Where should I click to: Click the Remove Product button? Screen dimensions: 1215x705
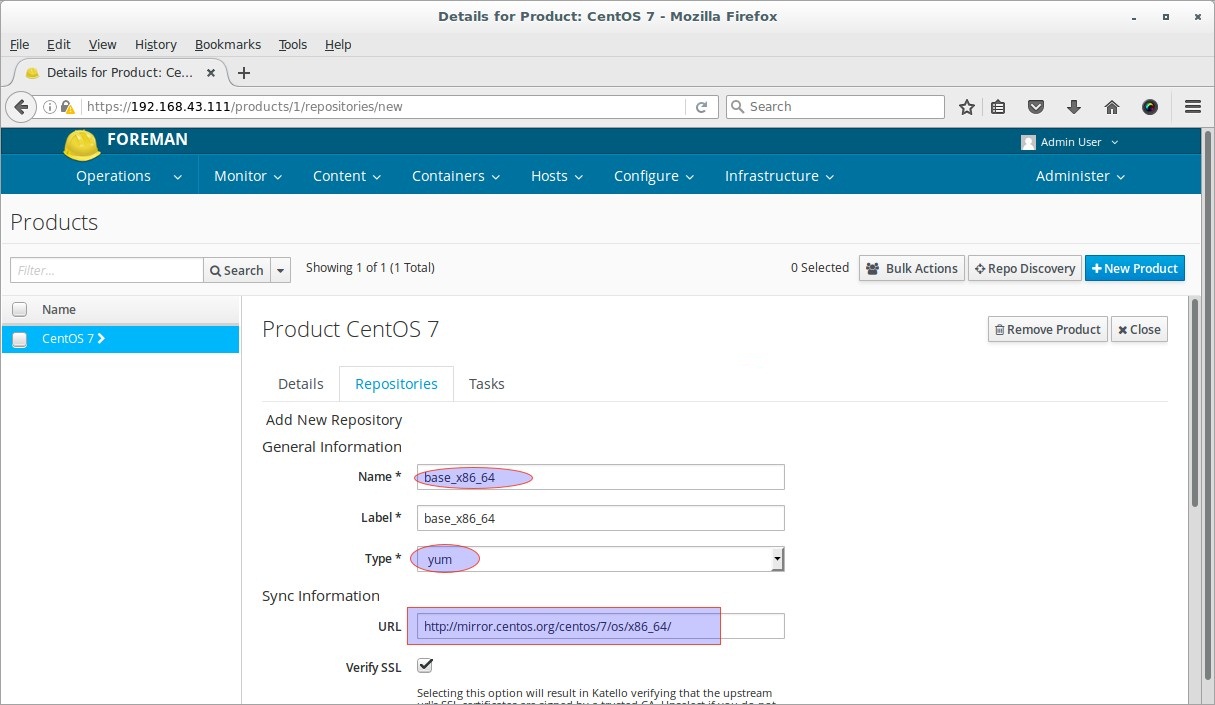click(x=1048, y=329)
